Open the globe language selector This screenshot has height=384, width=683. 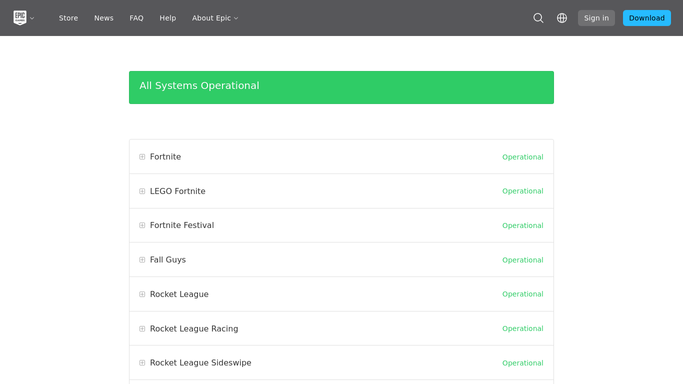562,18
